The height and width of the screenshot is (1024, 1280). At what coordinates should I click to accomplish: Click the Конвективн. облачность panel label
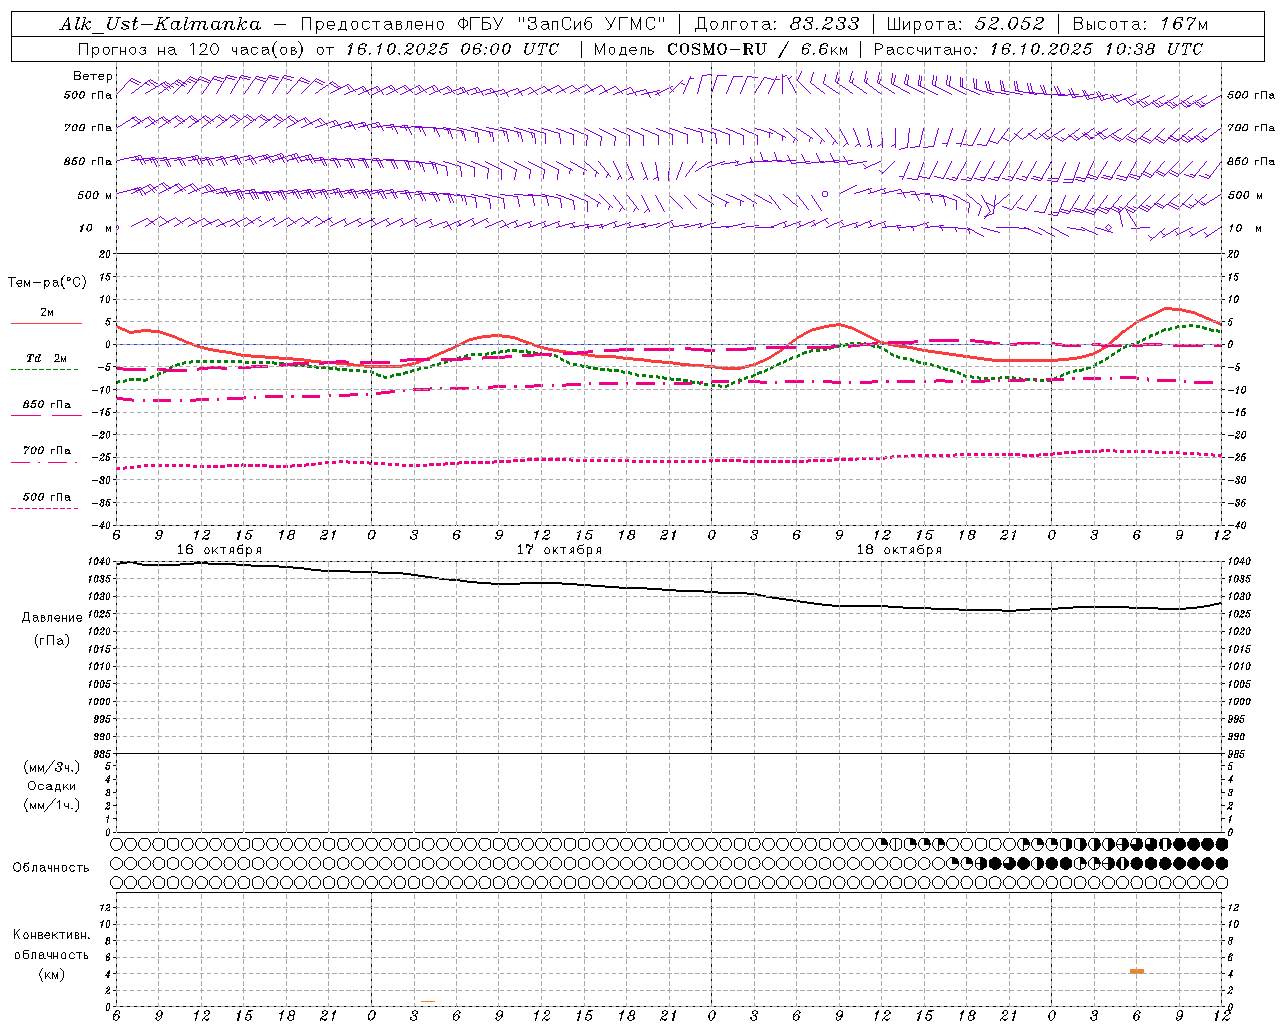(x=51, y=944)
